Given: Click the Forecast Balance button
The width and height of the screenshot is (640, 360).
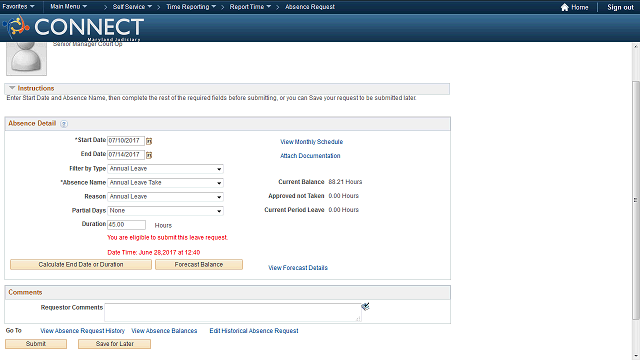Looking at the screenshot, I should 199,264.
